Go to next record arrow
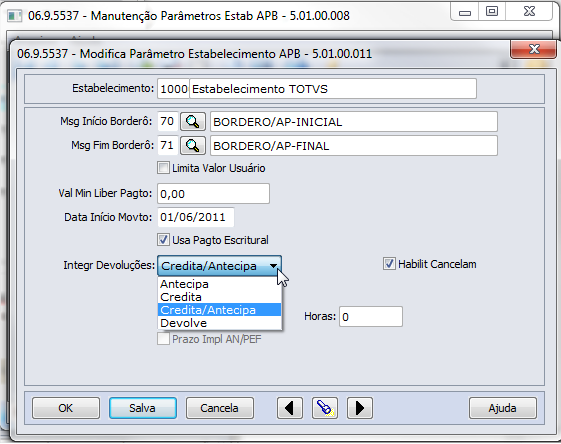 point(360,408)
